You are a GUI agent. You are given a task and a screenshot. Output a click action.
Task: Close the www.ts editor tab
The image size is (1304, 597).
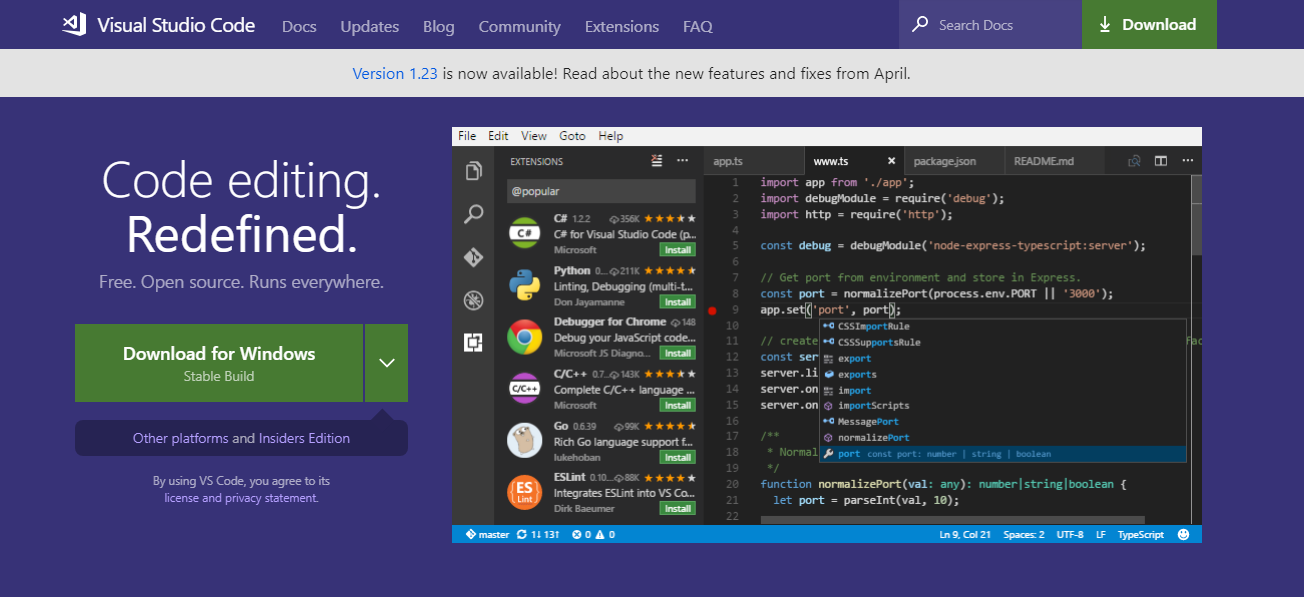pyautogui.click(x=892, y=161)
